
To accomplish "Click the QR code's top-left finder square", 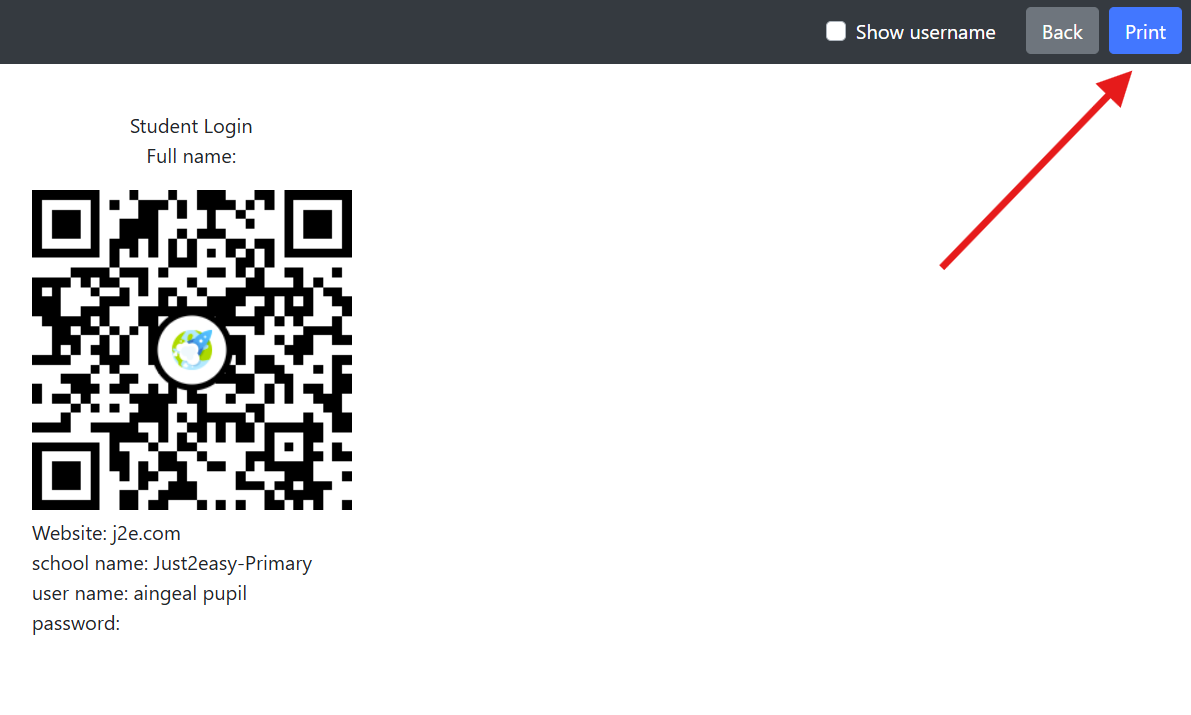I will coord(65,224).
